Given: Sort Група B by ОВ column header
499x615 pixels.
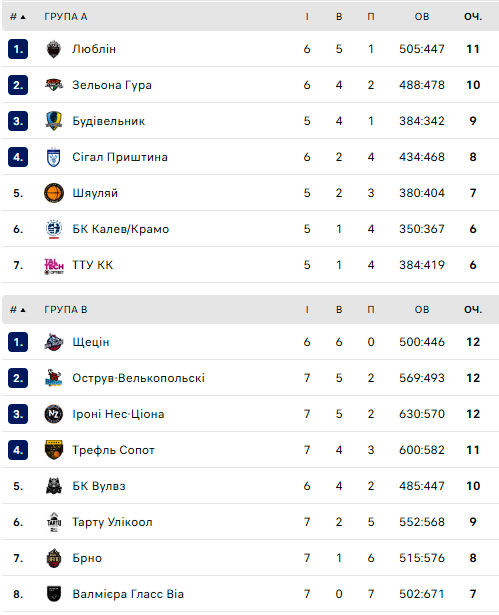Looking at the screenshot, I should pos(422,309).
